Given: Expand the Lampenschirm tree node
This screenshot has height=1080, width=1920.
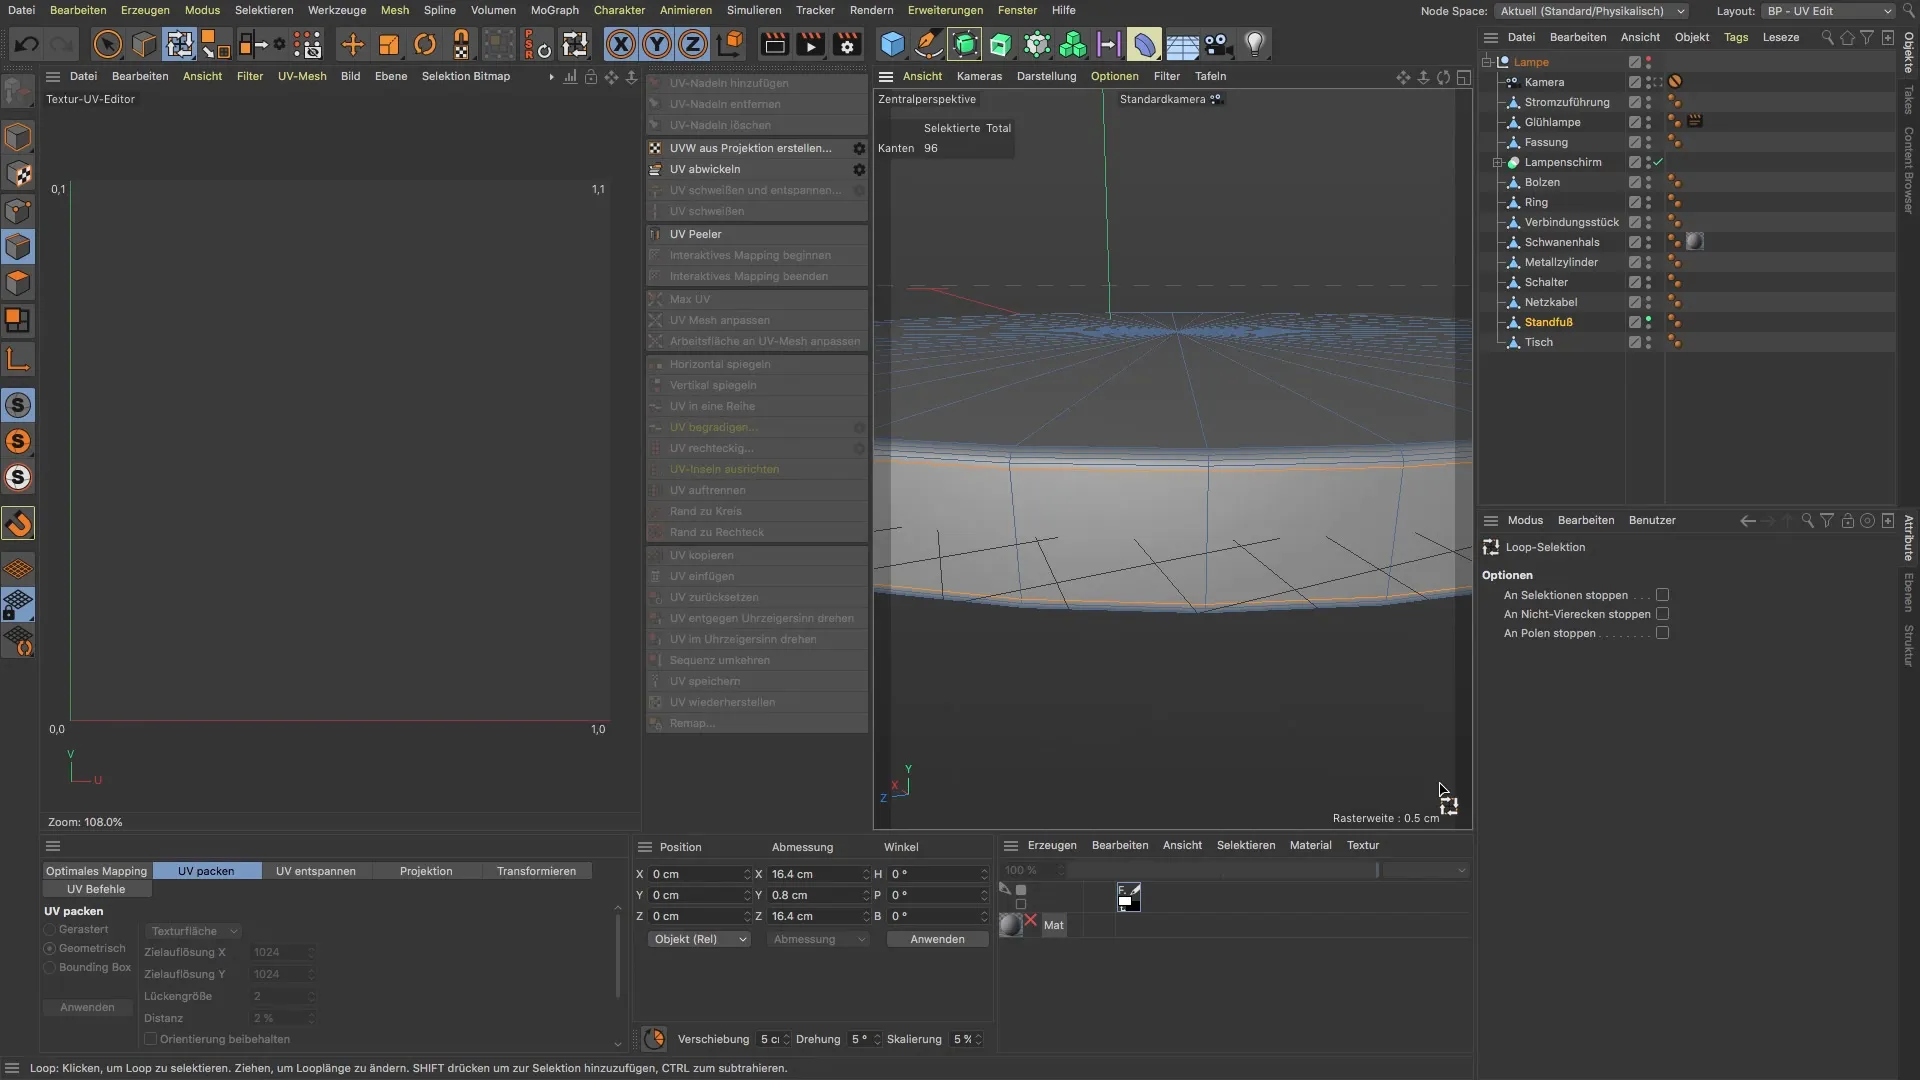Looking at the screenshot, I should point(1498,162).
